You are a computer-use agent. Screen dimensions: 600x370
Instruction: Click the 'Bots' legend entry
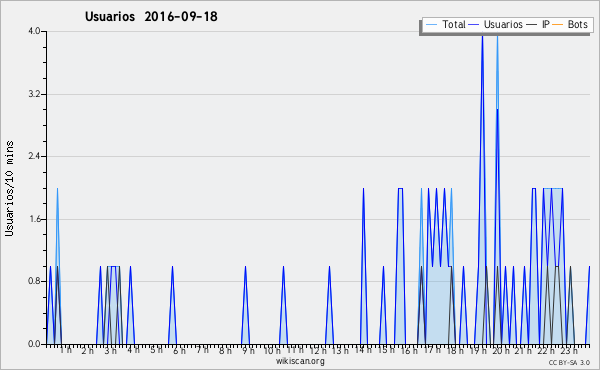tap(570, 24)
